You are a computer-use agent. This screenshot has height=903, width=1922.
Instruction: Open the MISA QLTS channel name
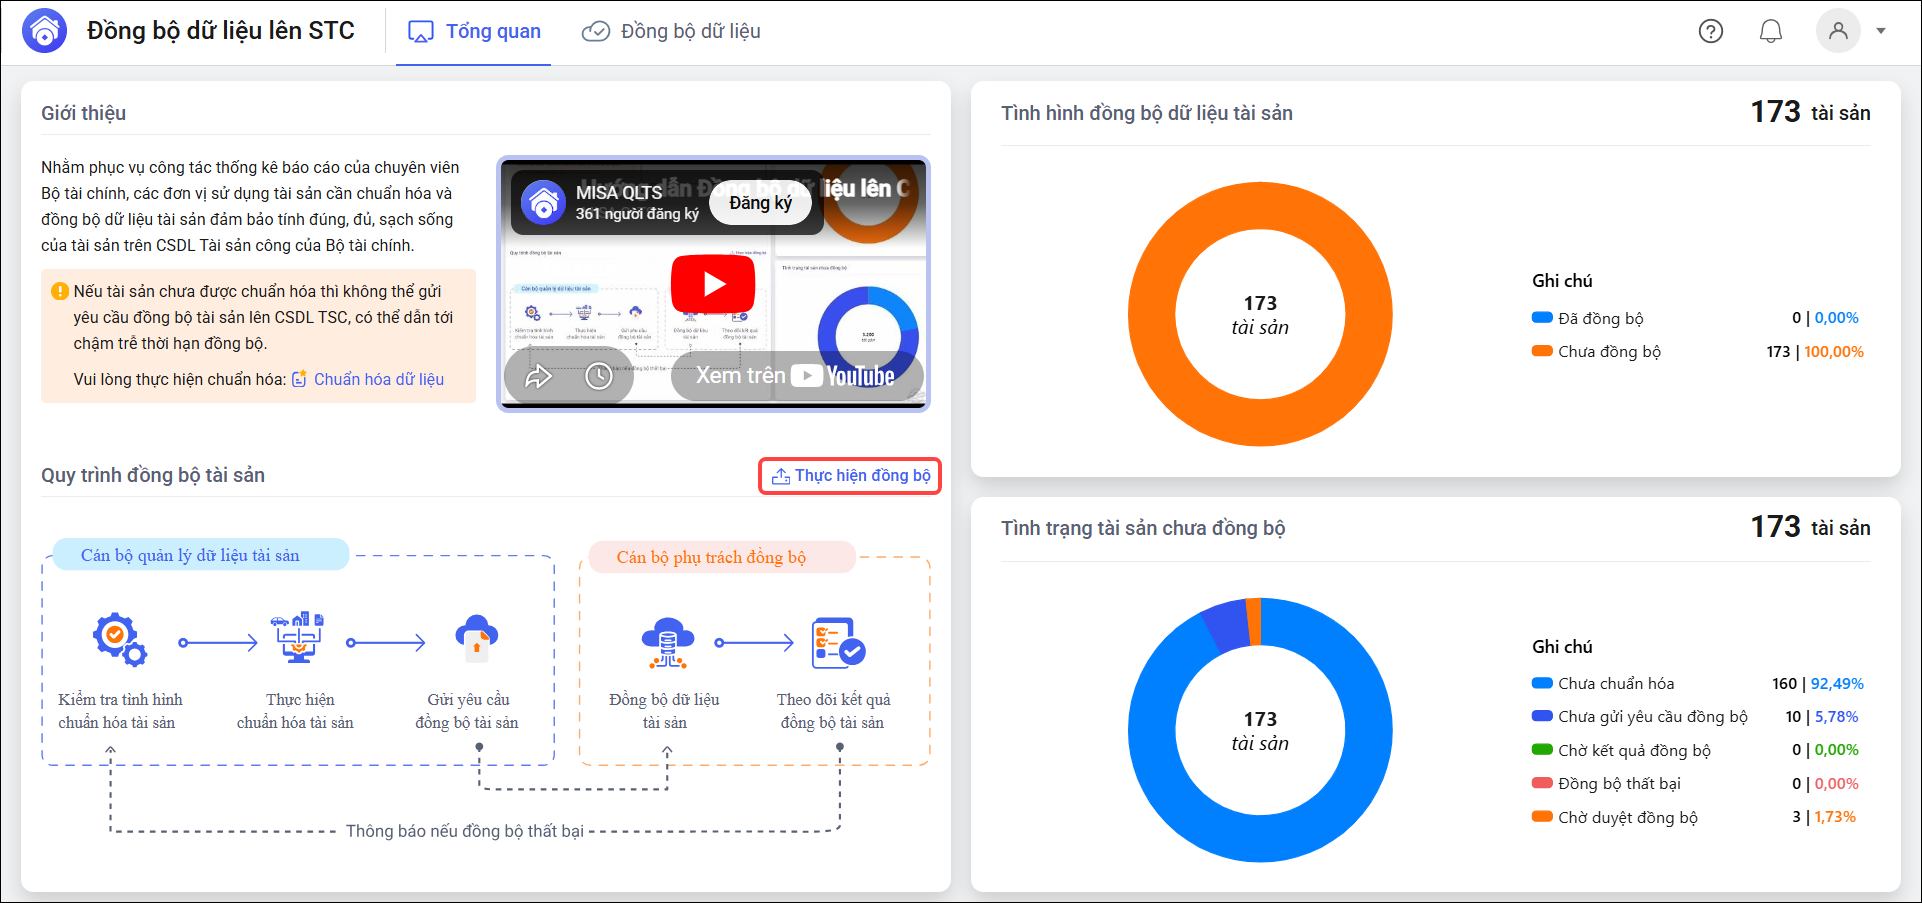pyautogui.click(x=619, y=192)
